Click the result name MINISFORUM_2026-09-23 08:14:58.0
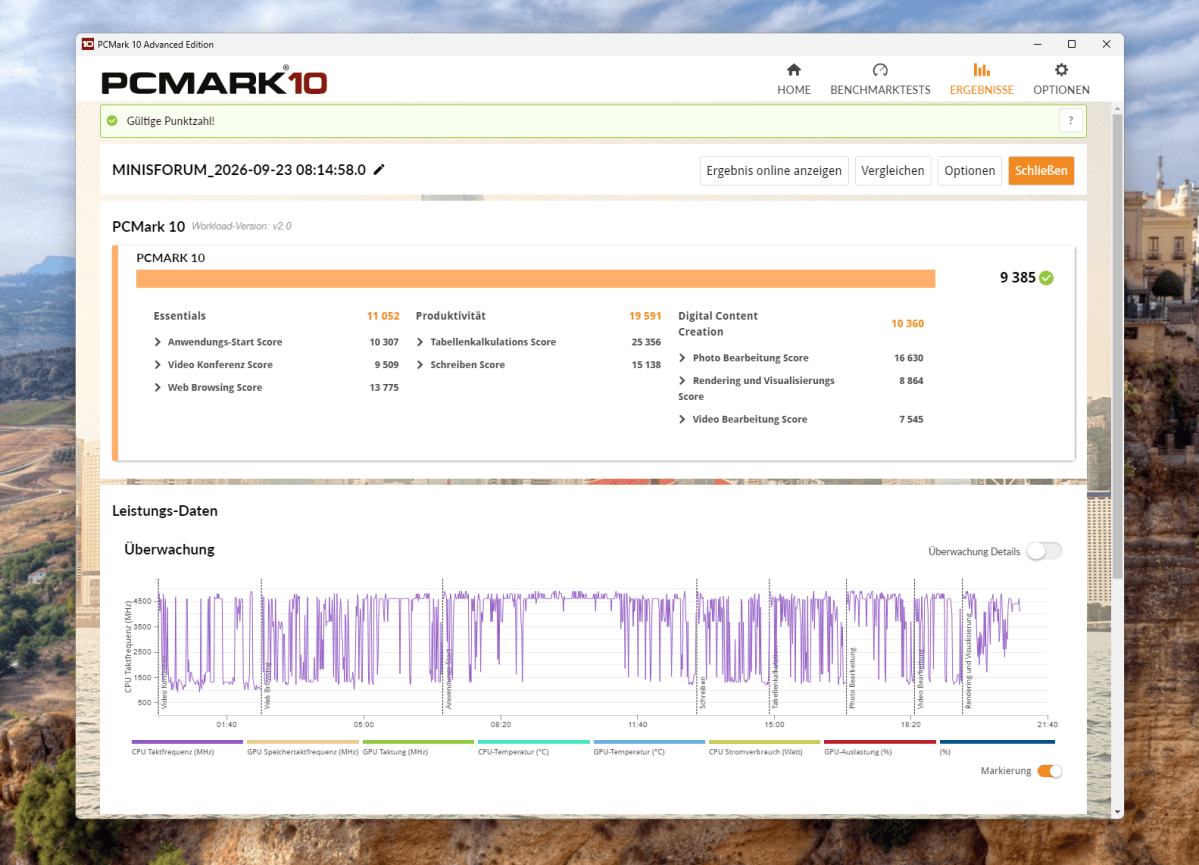 coord(239,170)
